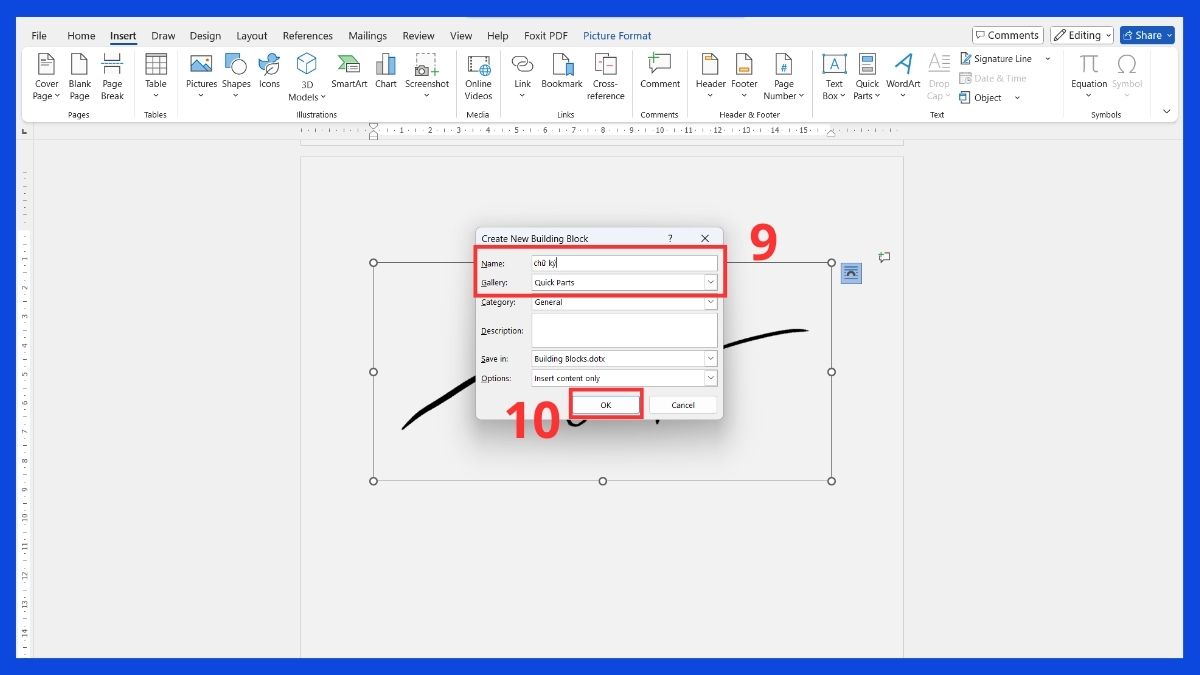
Task: Click the comment marker beside the page
Action: pyautogui.click(x=884, y=257)
